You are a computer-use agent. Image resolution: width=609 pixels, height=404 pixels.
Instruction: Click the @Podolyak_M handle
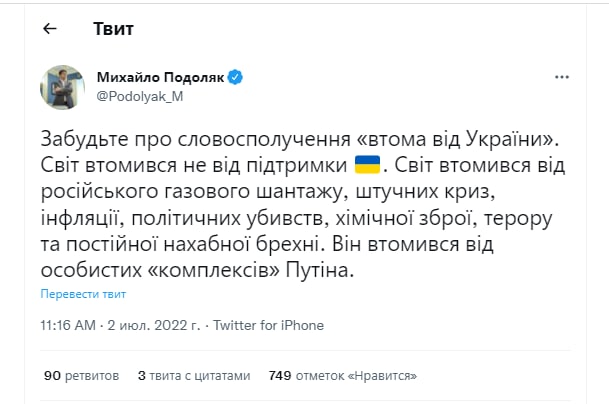[x=140, y=96]
